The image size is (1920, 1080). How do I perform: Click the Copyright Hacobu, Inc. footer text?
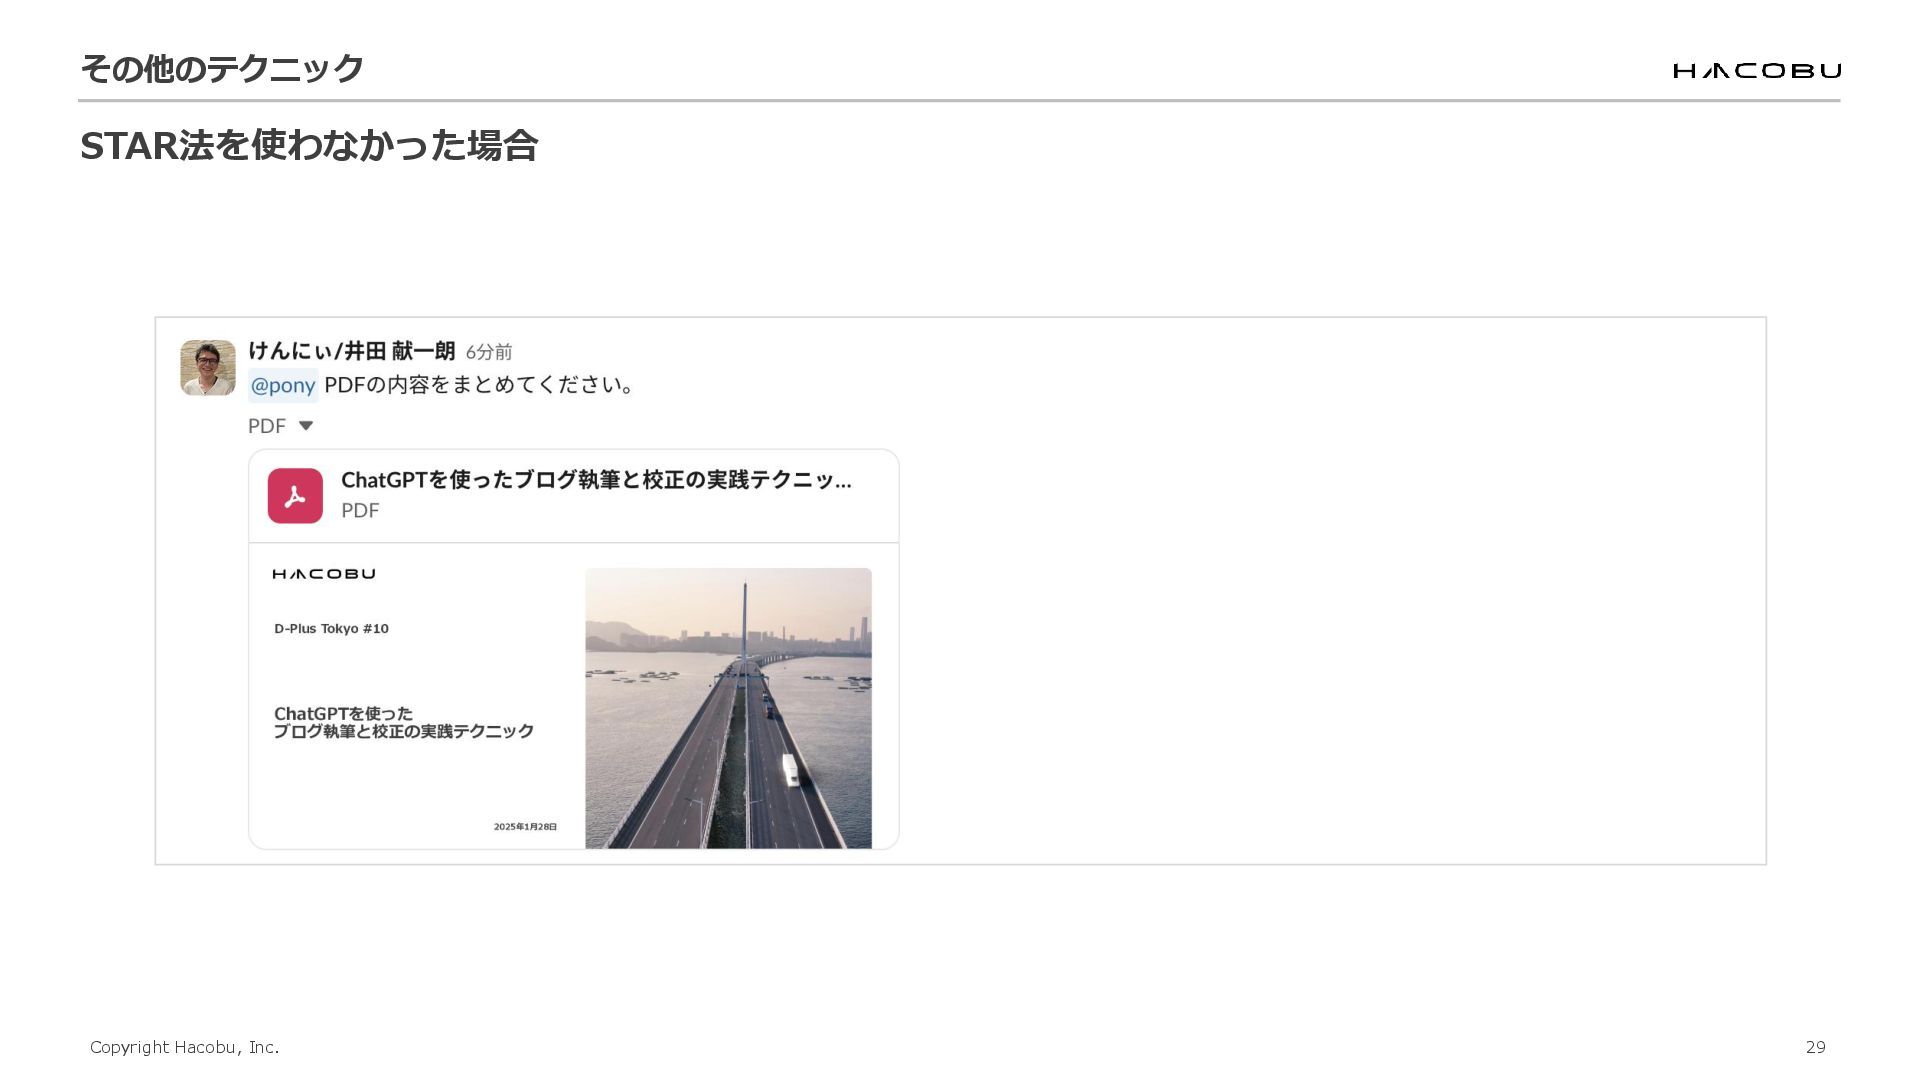[x=184, y=1047]
